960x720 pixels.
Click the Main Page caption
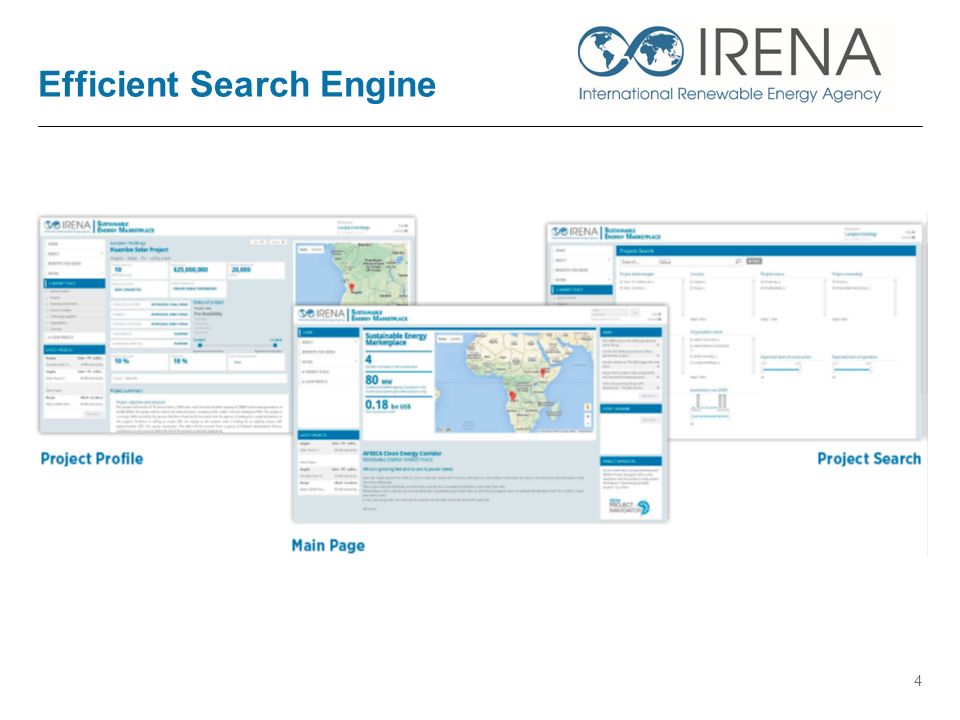click(328, 546)
